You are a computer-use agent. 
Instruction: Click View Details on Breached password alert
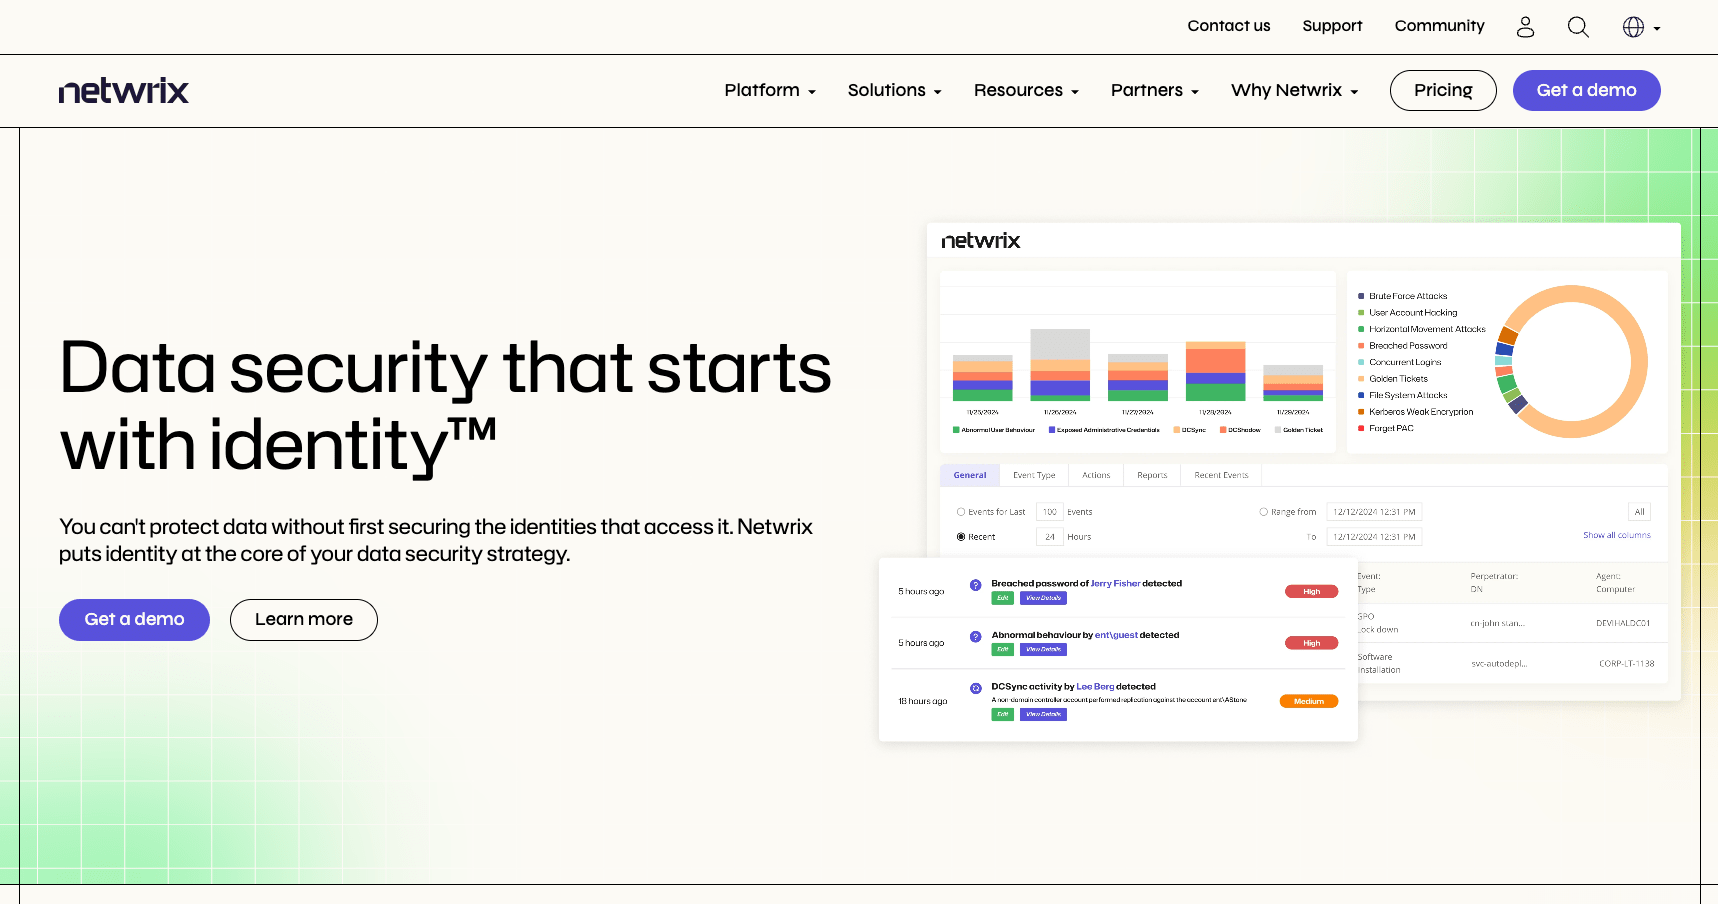tap(1043, 598)
